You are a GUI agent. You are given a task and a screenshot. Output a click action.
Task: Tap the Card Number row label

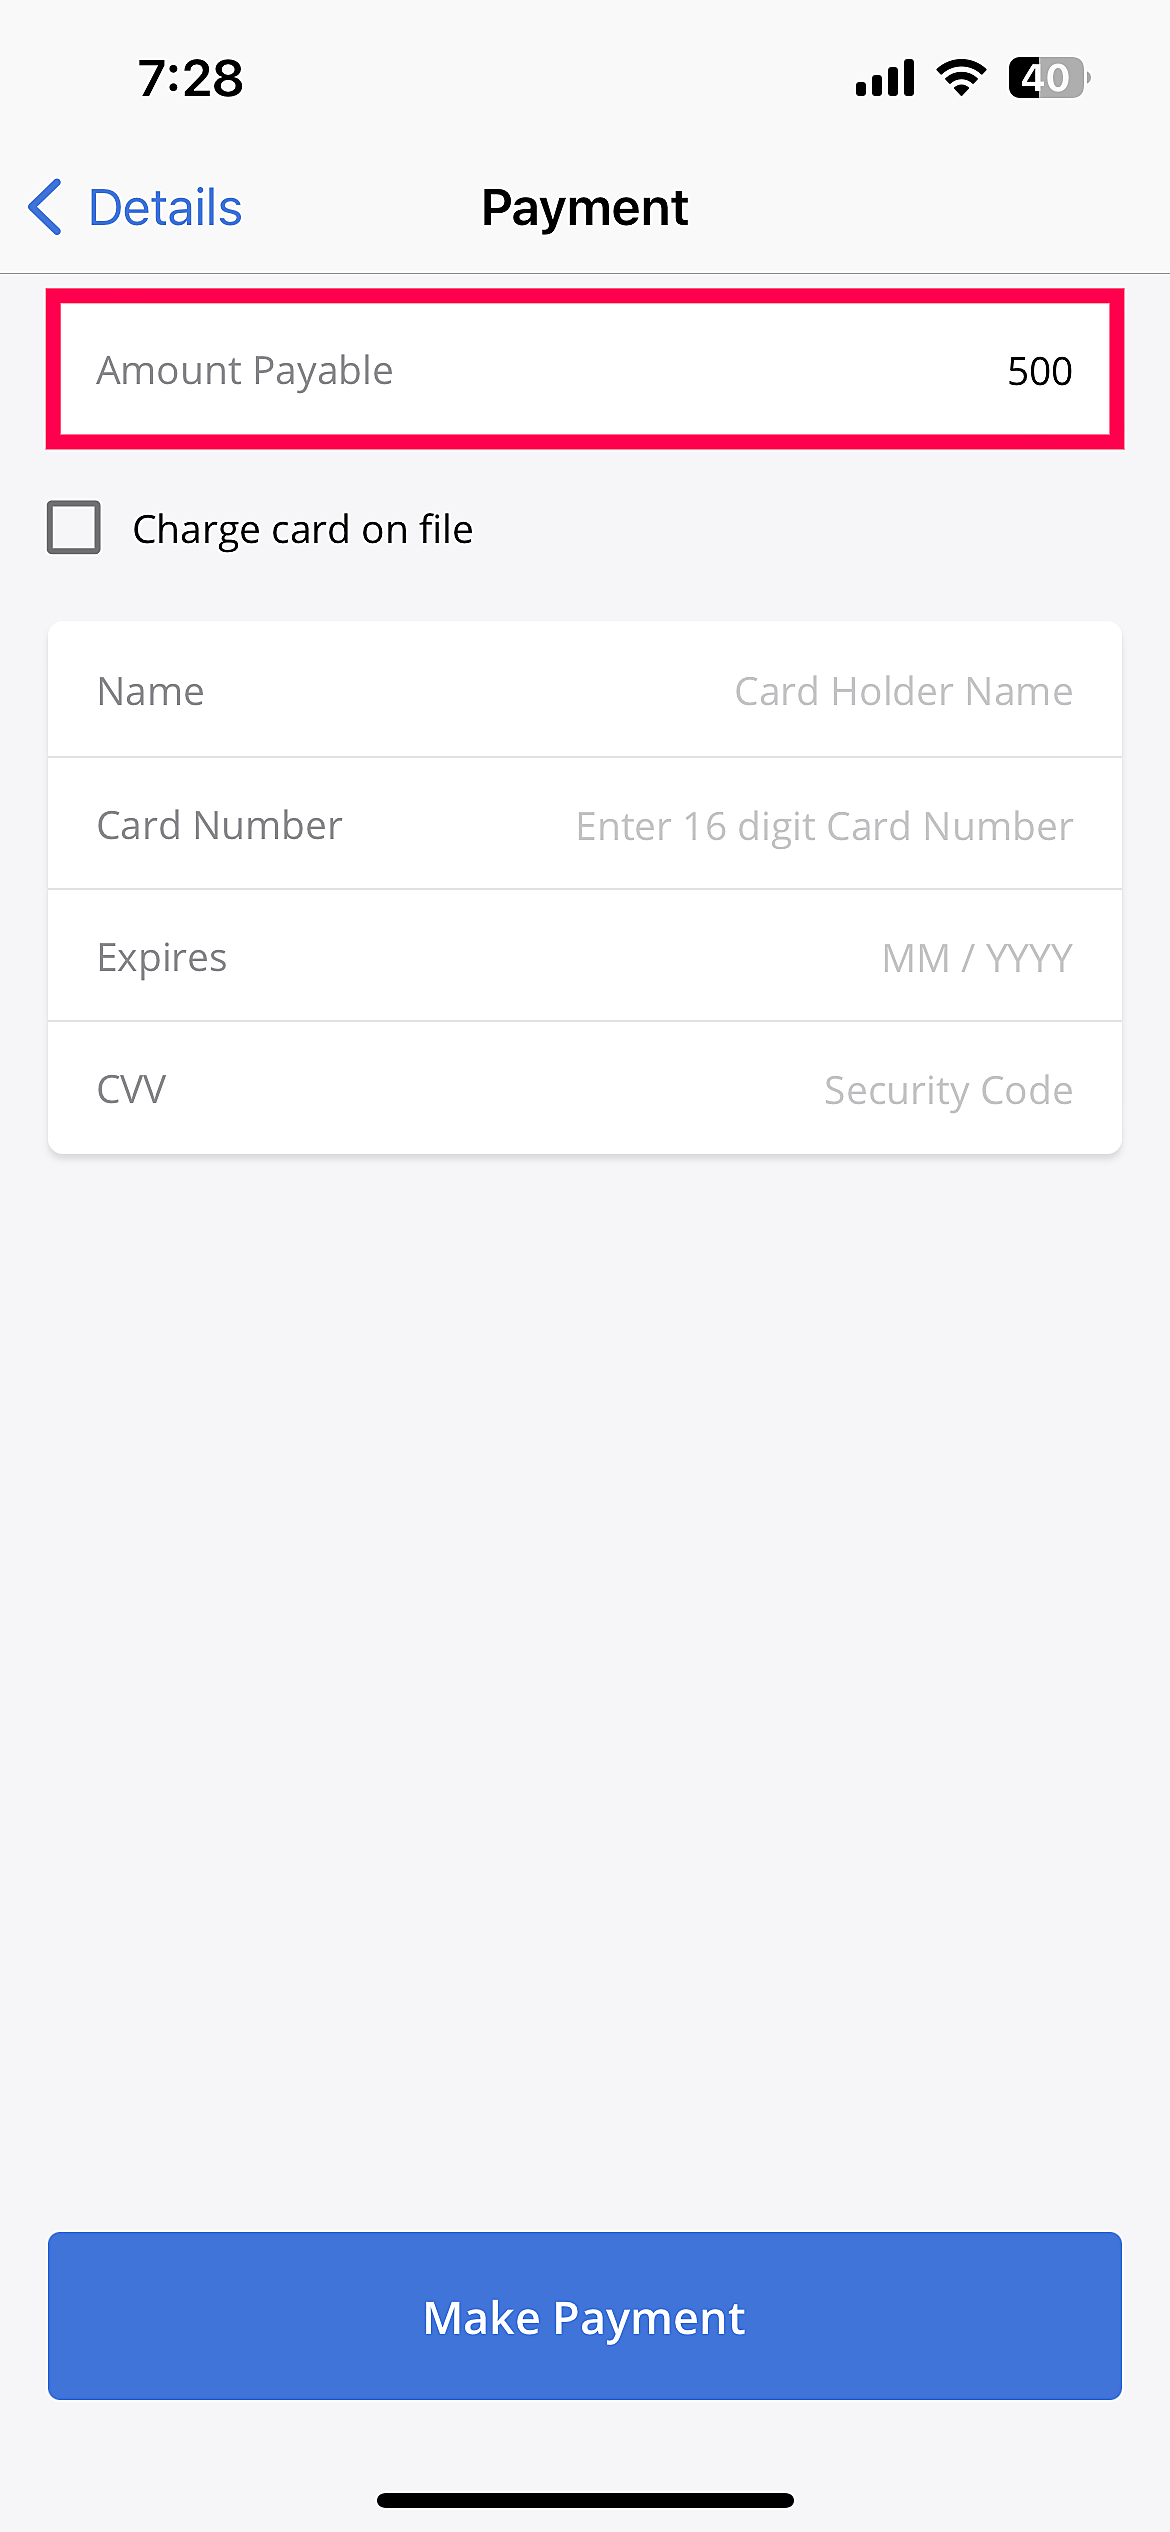[220, 825]
